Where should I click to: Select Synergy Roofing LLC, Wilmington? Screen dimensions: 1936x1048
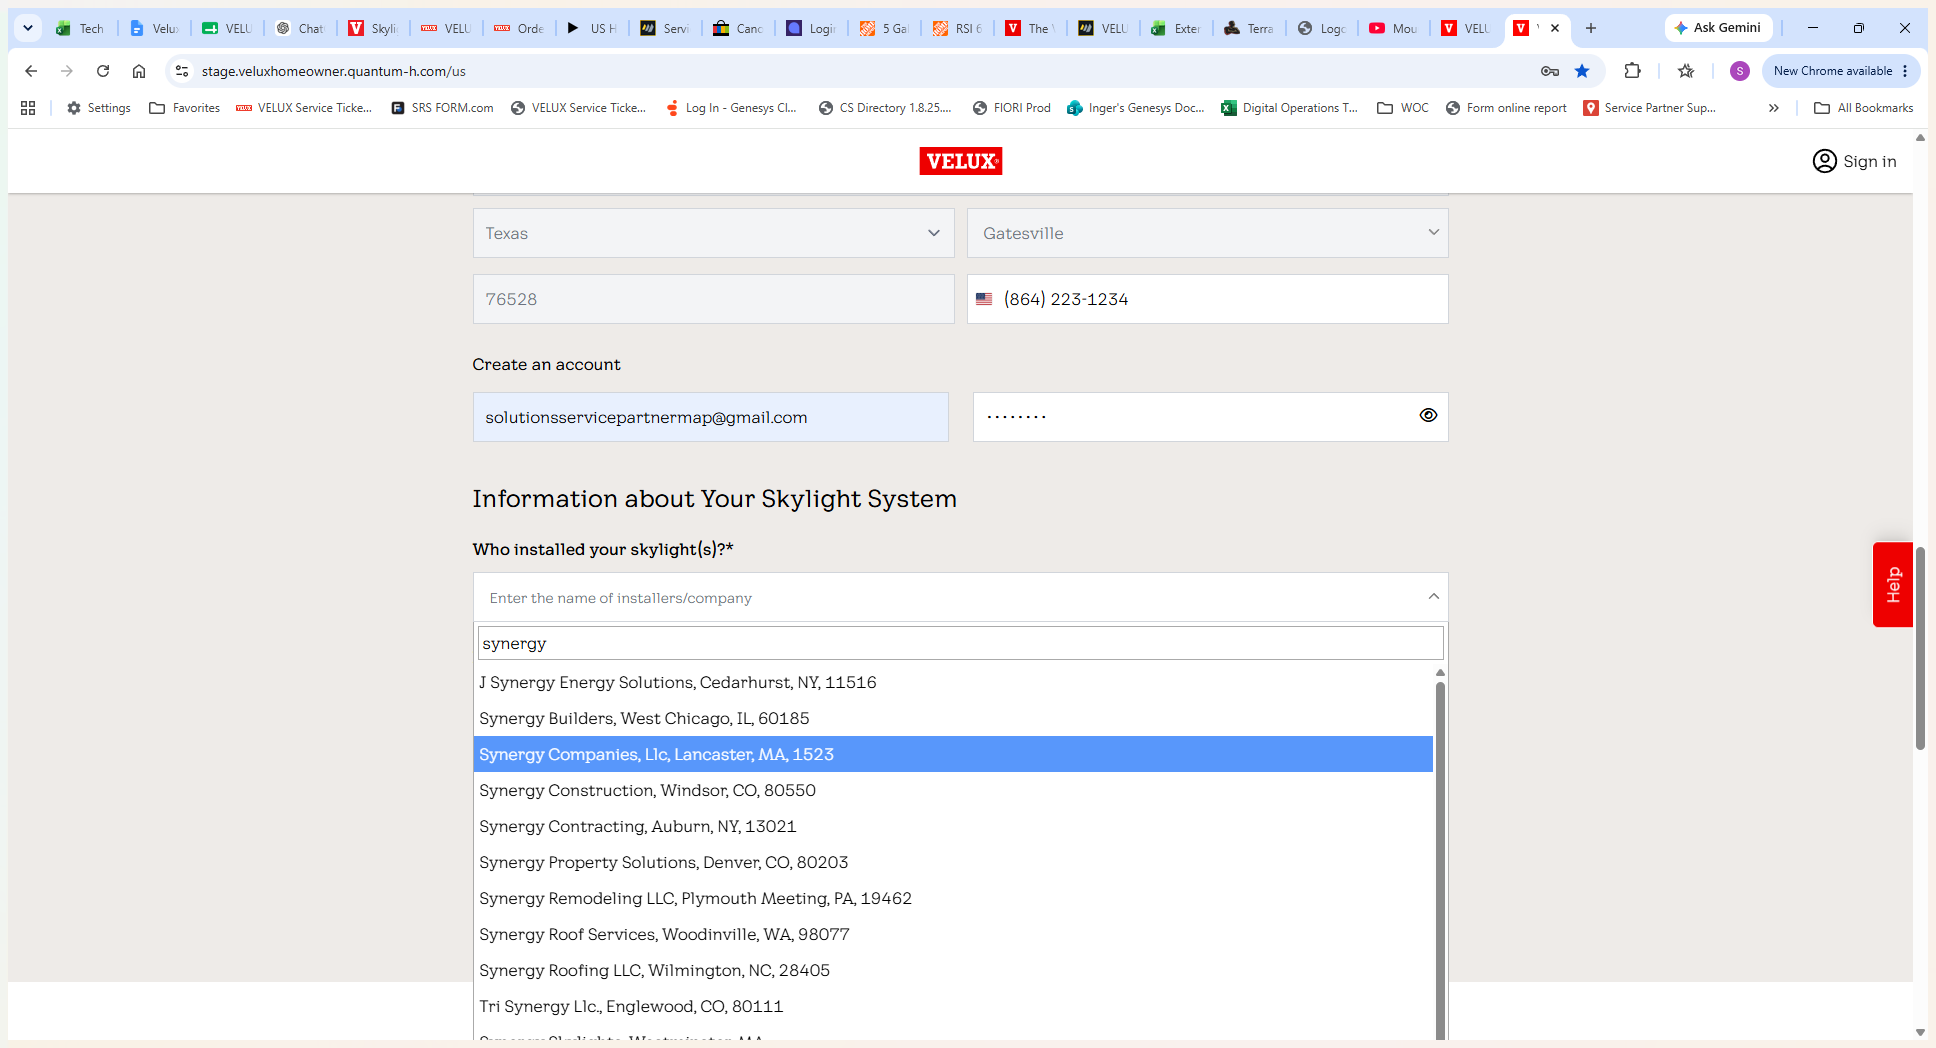click(x=953, y=970)
